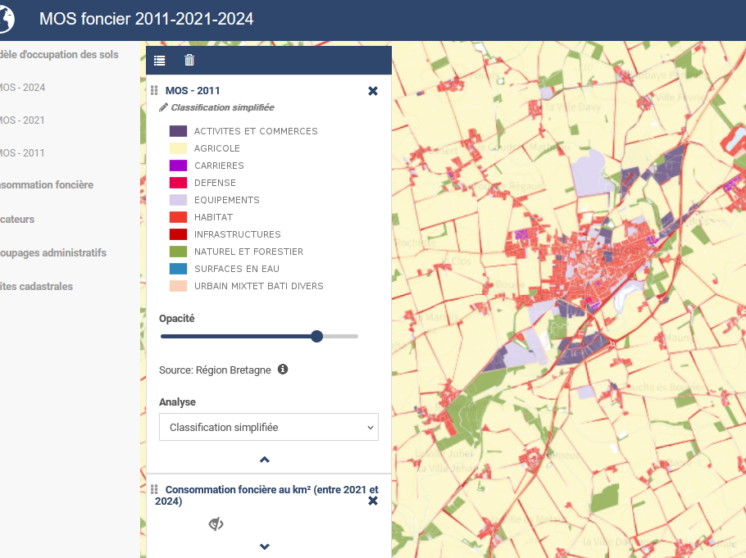Expand the Consommation foncière layer details
The width and height of the screenshot is (746, 558).
(265, 547)
